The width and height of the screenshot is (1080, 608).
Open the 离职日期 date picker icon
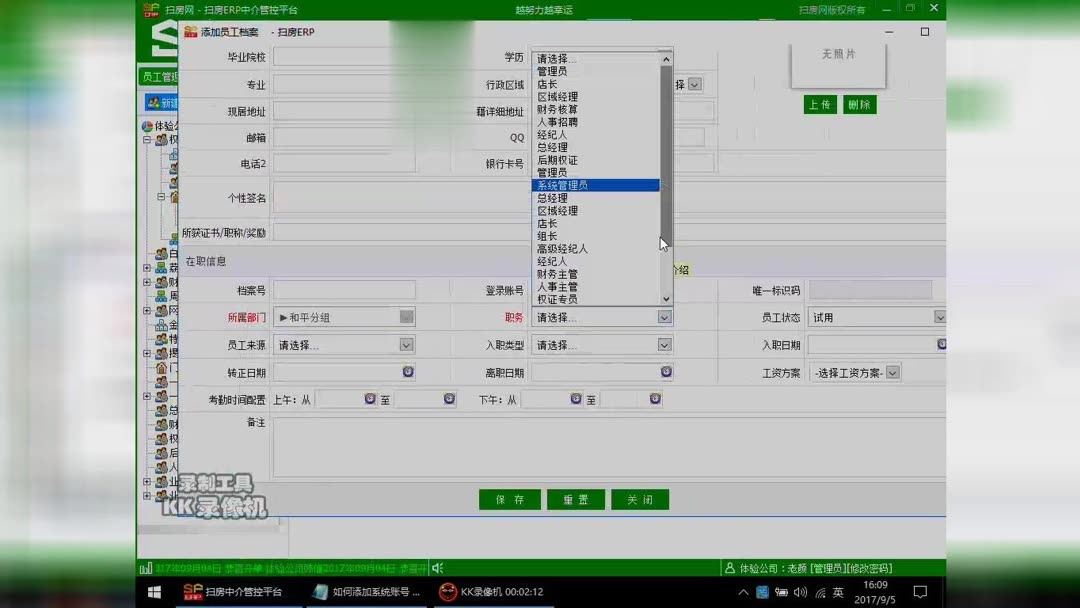666,371
